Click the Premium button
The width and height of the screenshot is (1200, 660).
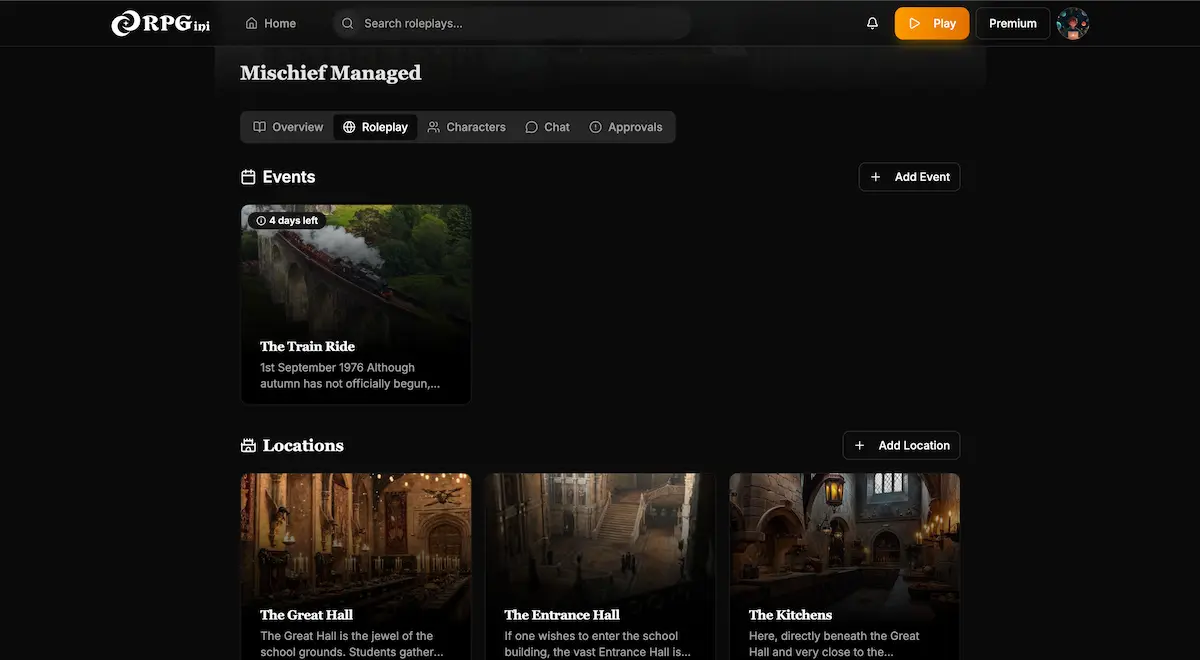pyautogui.click(x=1012, y=23)
